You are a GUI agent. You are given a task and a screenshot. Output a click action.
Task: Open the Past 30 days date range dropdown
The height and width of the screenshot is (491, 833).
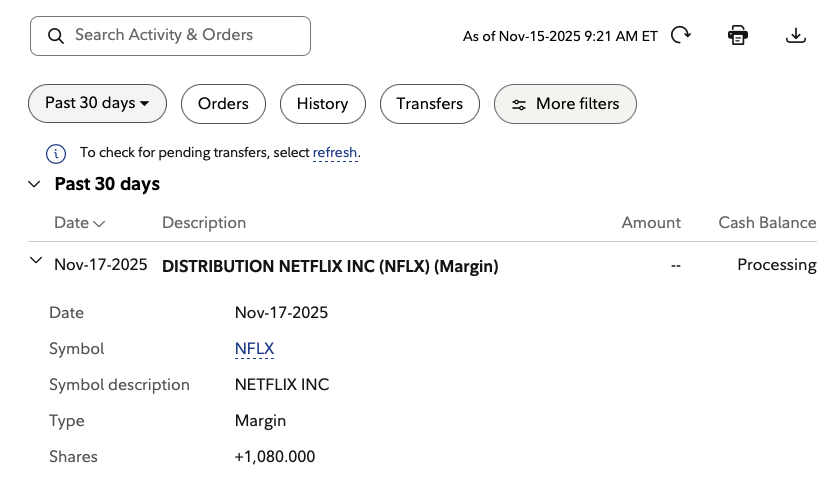coord(97,104)
